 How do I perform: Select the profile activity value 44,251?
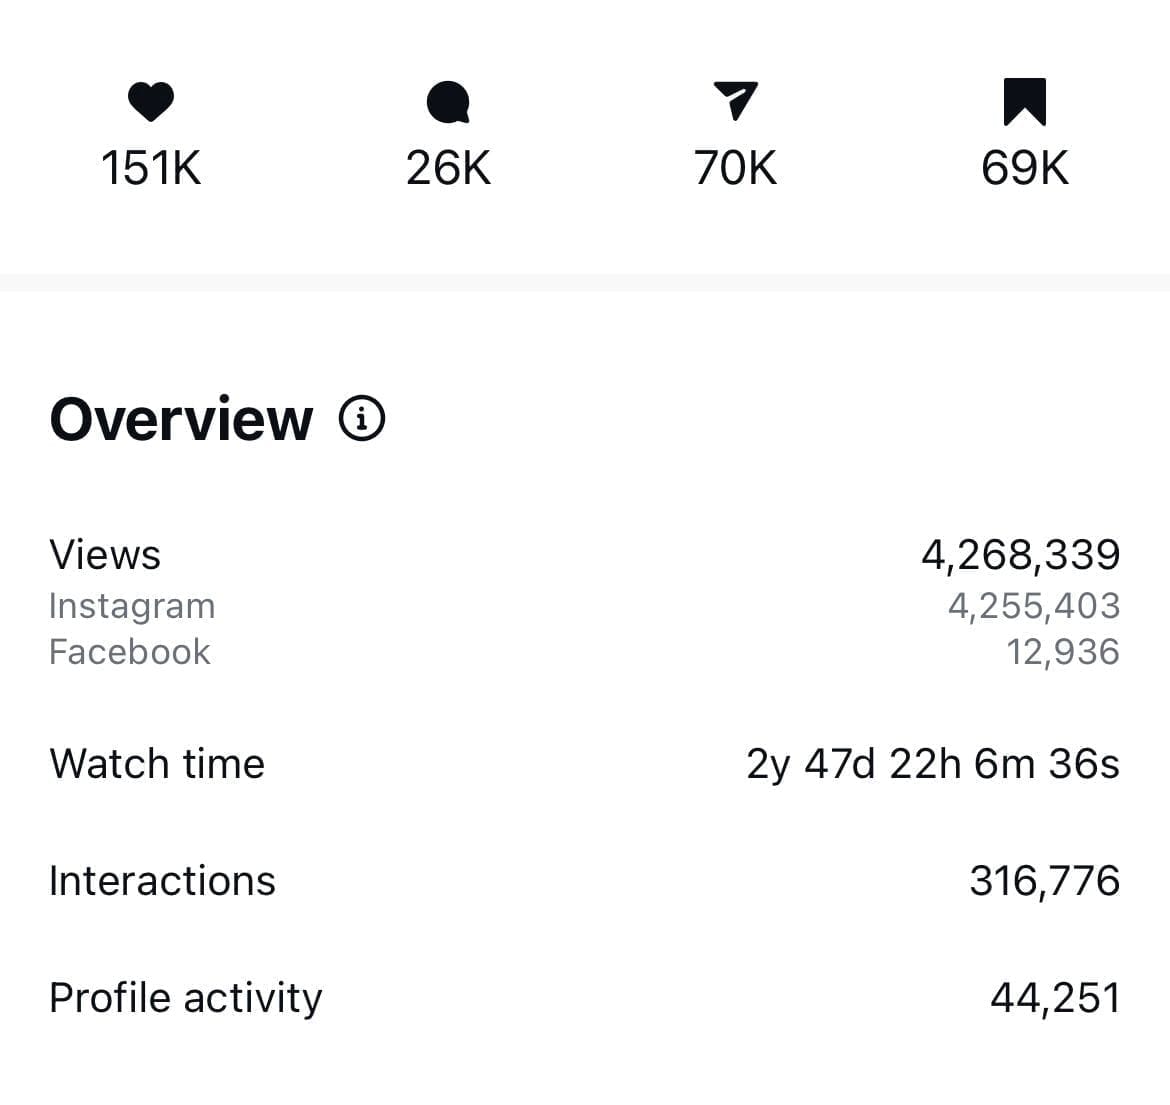click(1054, 998)
